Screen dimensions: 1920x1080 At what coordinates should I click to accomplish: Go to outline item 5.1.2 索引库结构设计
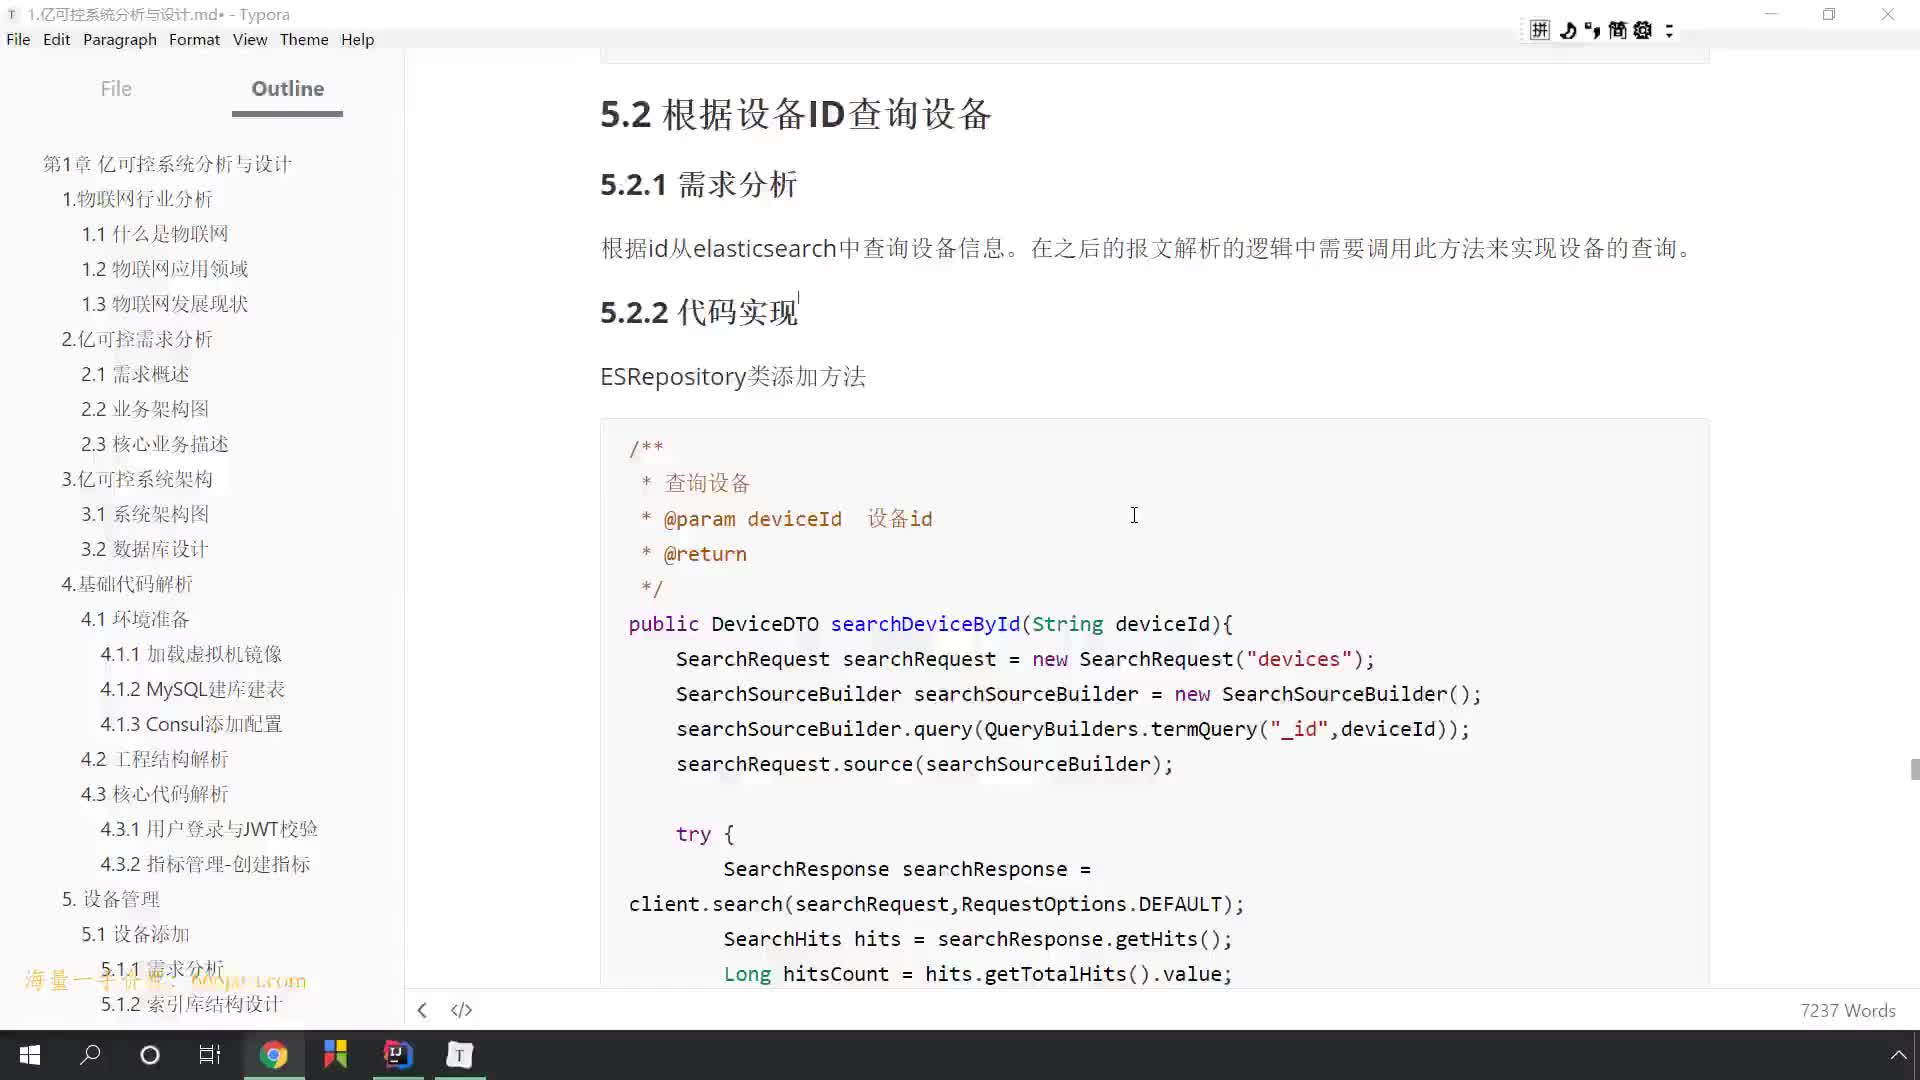(x=191, y=1004)
